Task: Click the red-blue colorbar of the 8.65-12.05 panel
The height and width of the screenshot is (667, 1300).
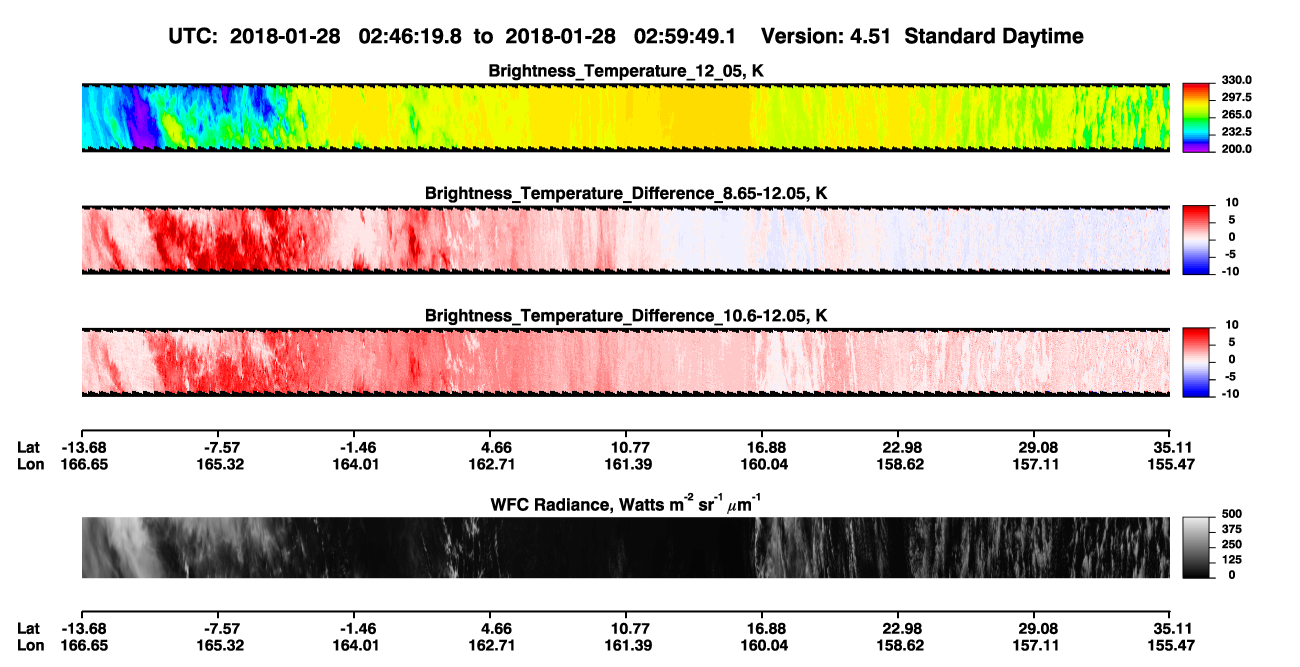Action: coord(1197,238)
